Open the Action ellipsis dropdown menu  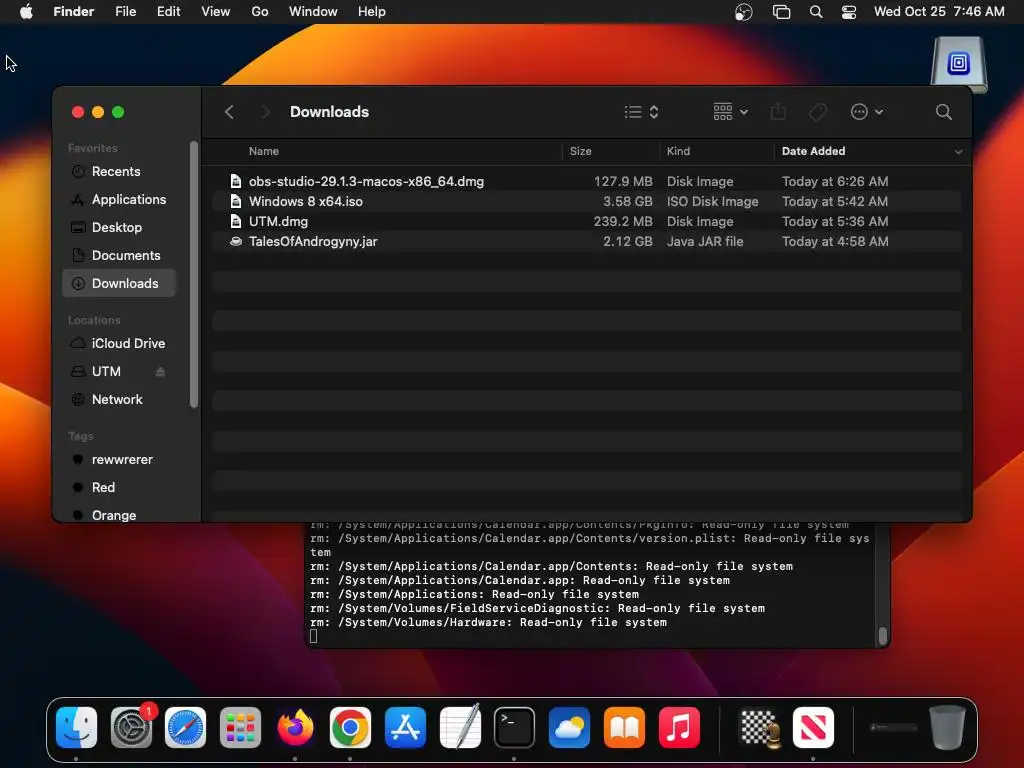[867, 112]
